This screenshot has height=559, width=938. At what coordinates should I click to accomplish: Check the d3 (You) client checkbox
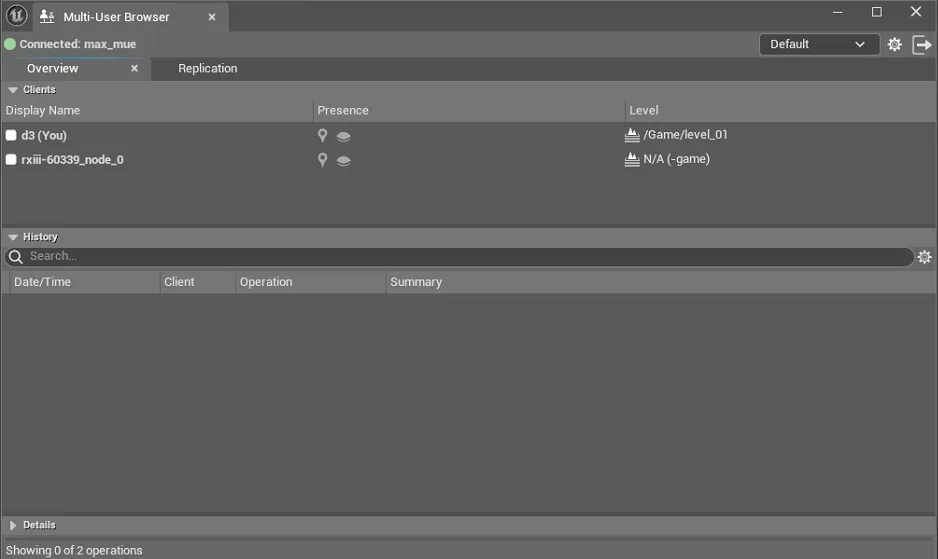pos(11,136)
